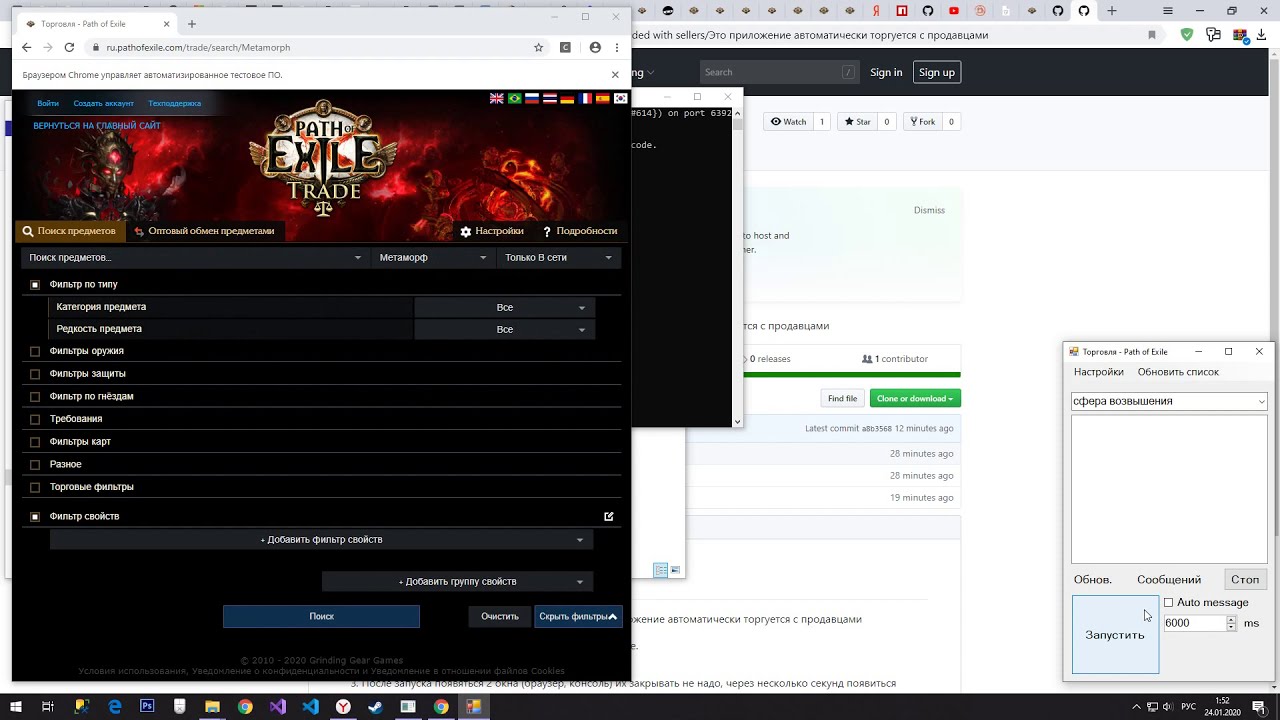Increase the ms delay with the spinner up arrow
1280x720 pixels.
pos(1231,619)
